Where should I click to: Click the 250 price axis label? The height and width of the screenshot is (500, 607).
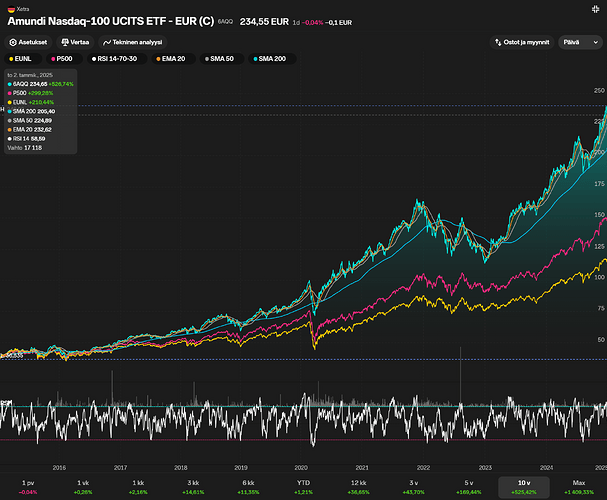tap(599, 91)
